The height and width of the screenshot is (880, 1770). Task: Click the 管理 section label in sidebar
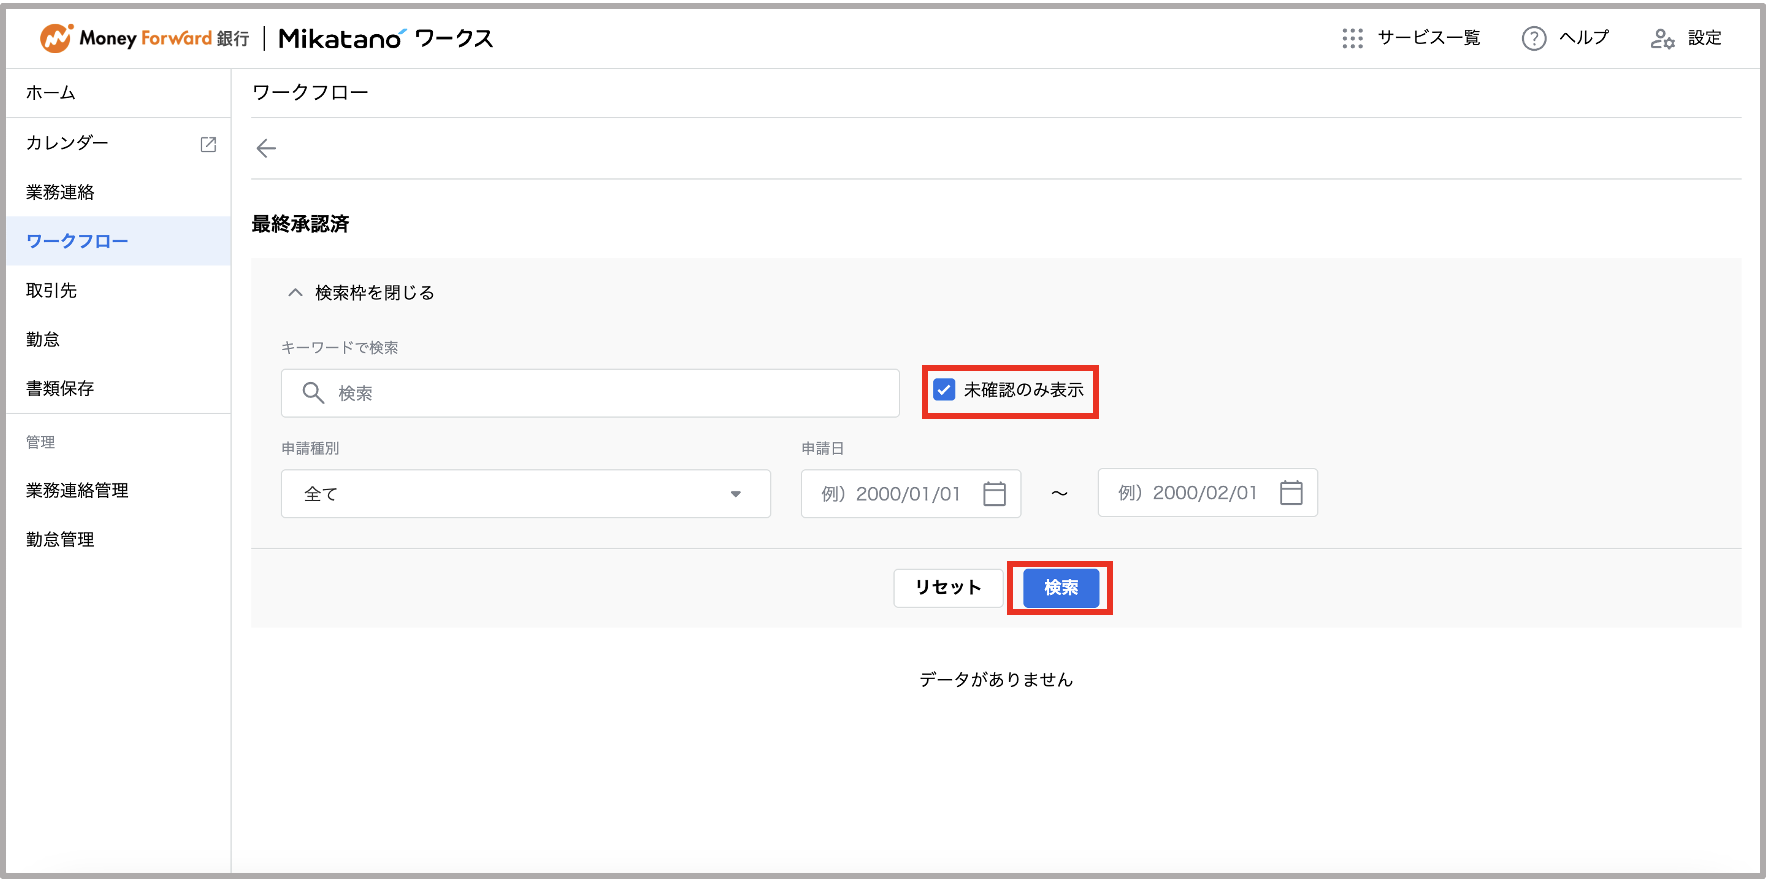tap(40, 442)
